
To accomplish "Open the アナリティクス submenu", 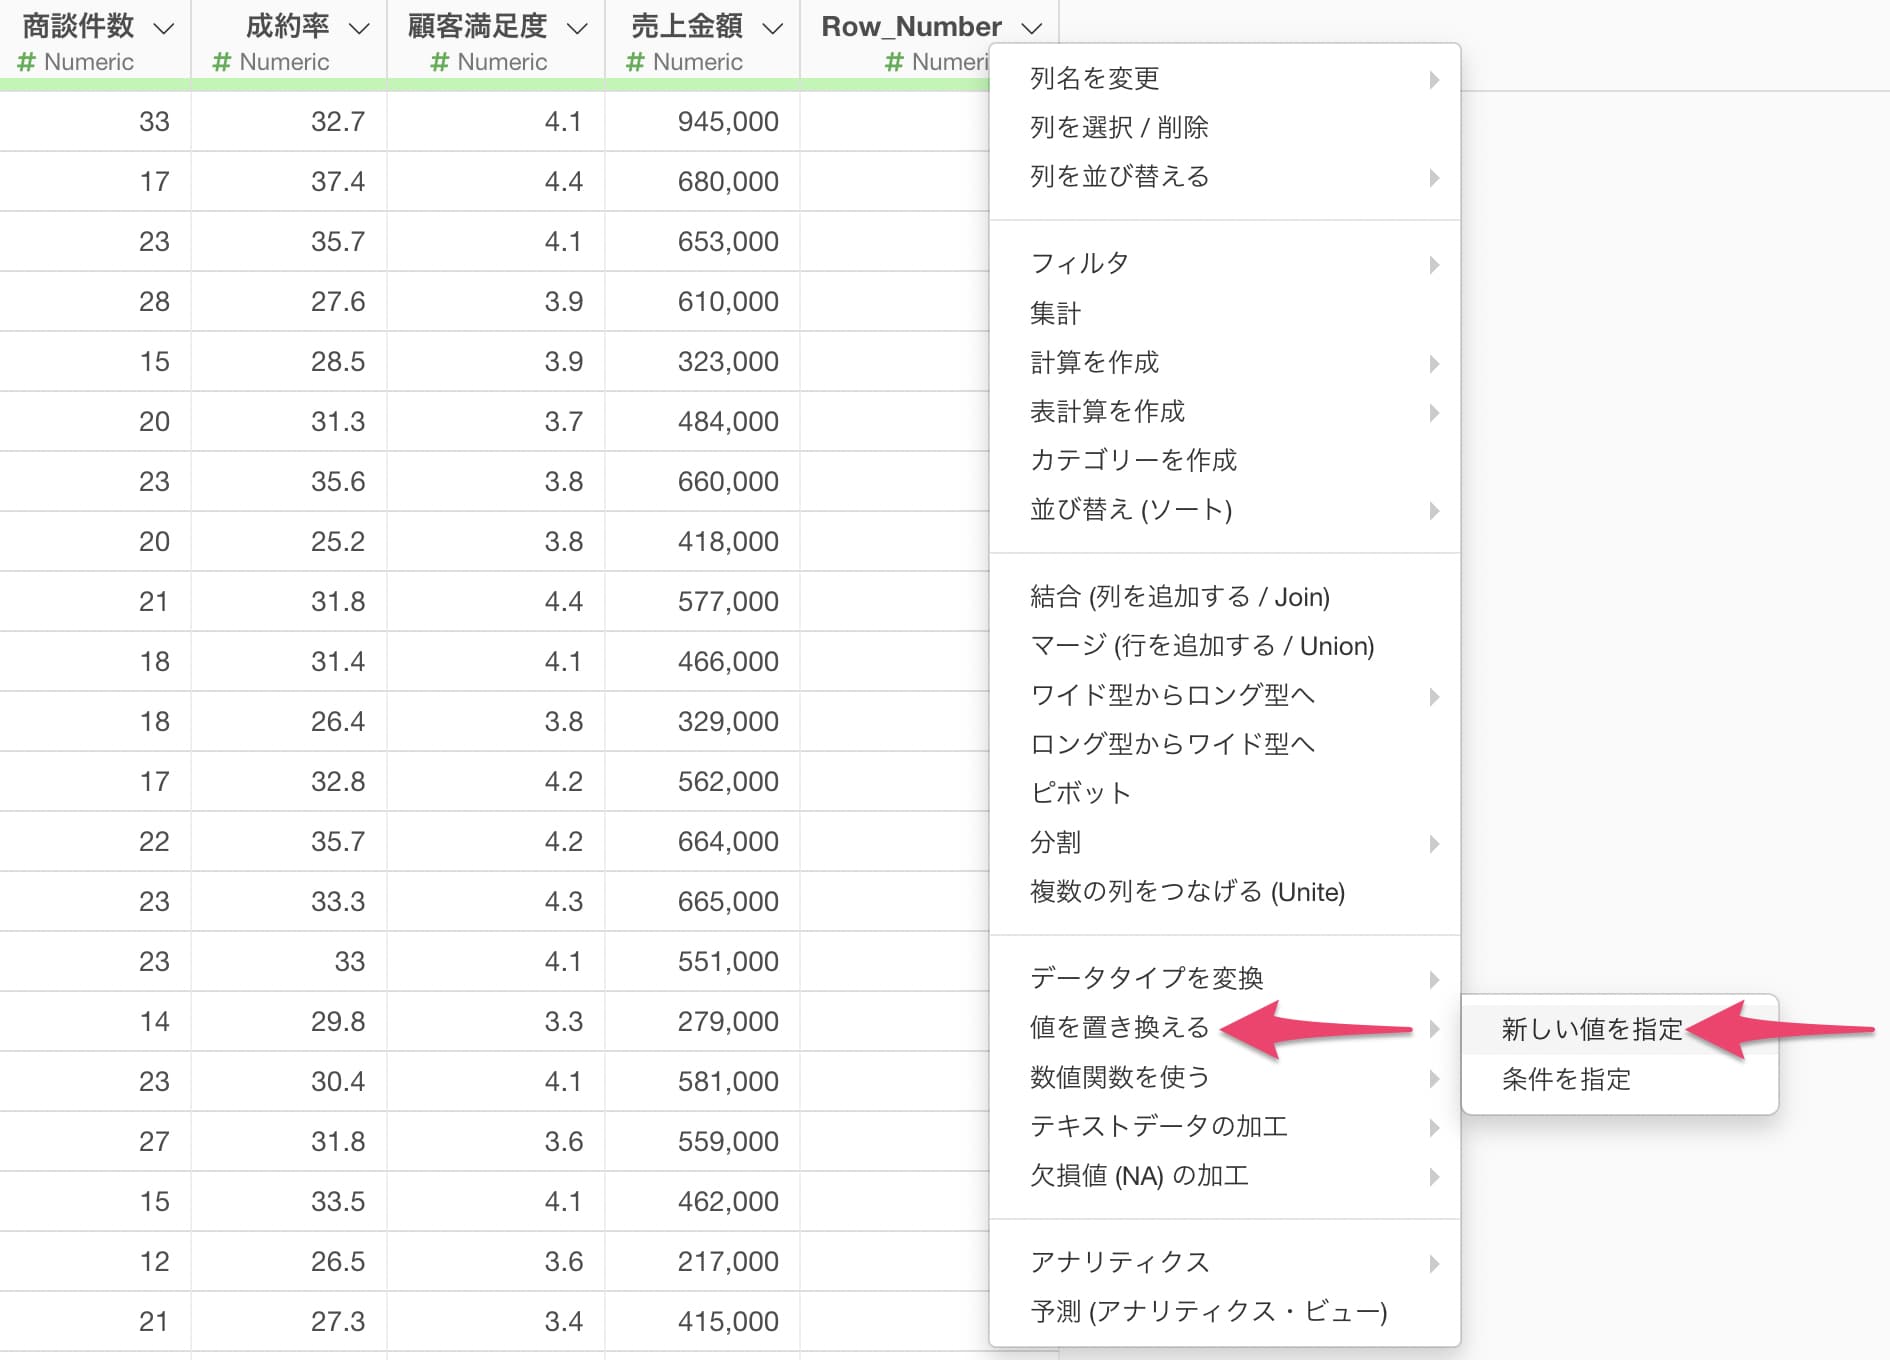I will [1225, 1262].
